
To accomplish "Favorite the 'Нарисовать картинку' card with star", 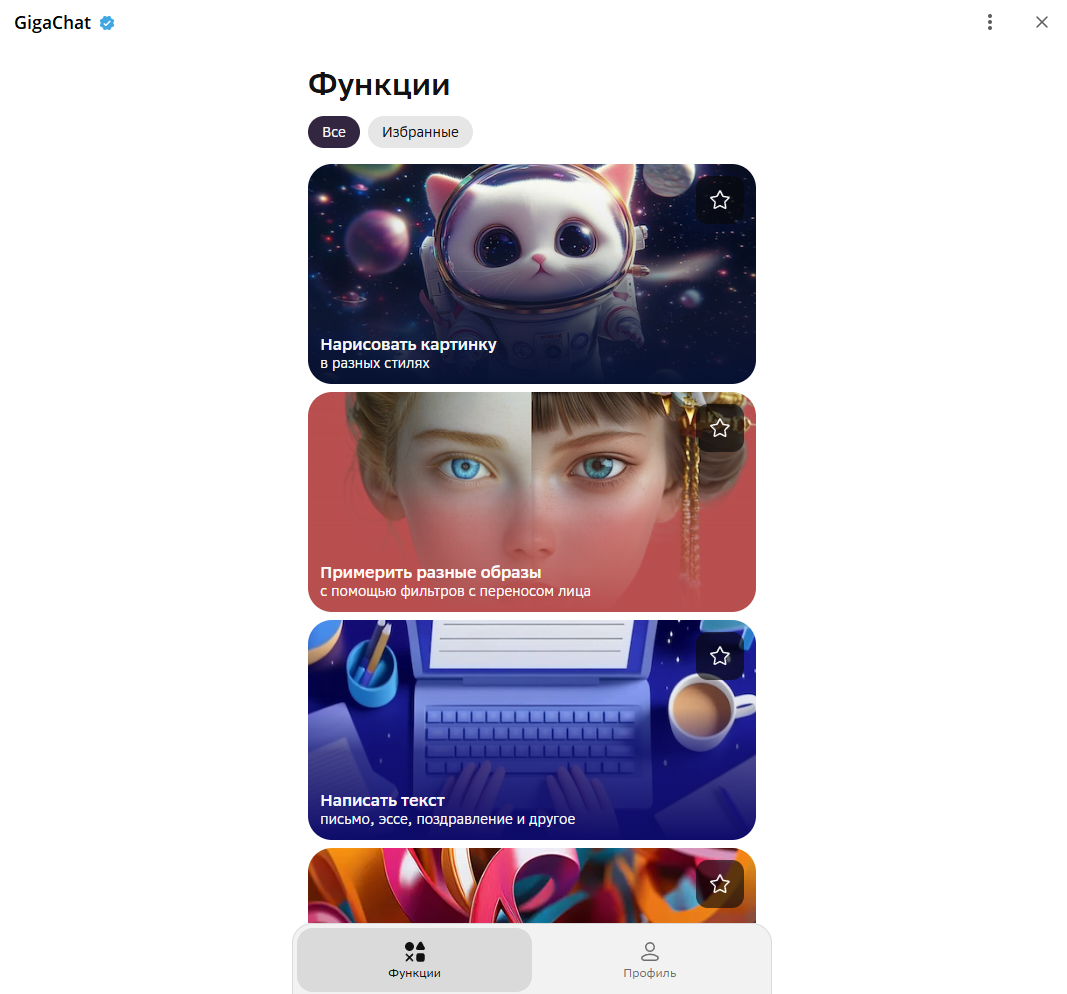I will coord(719,200).
